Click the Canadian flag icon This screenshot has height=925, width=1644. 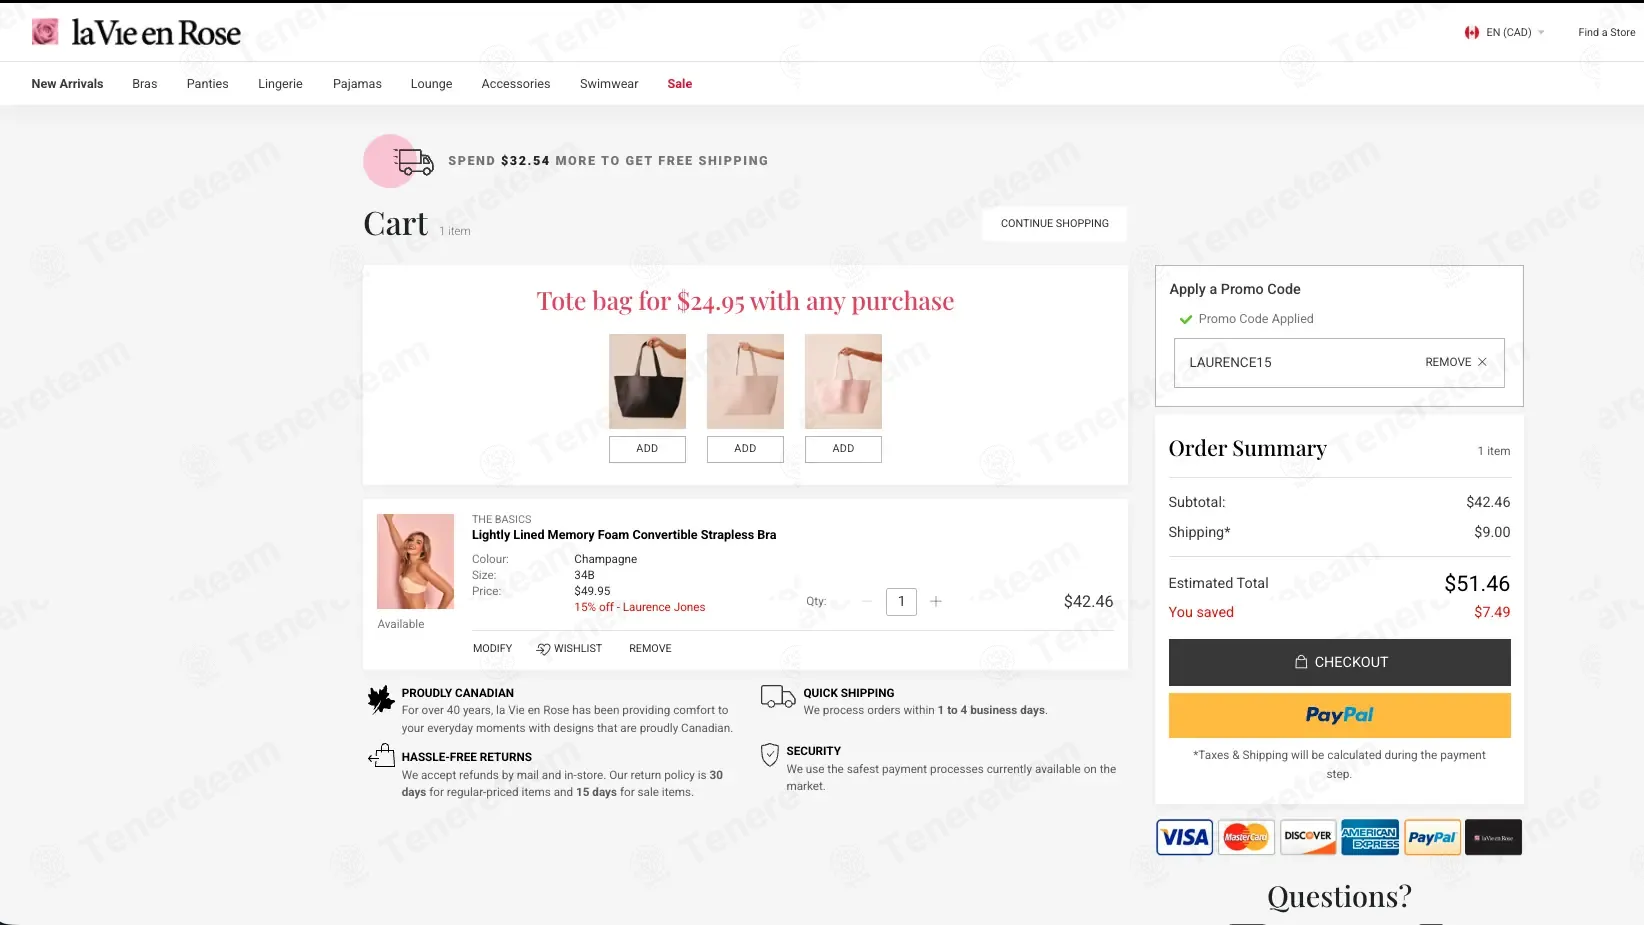(x=1472, y=32)
